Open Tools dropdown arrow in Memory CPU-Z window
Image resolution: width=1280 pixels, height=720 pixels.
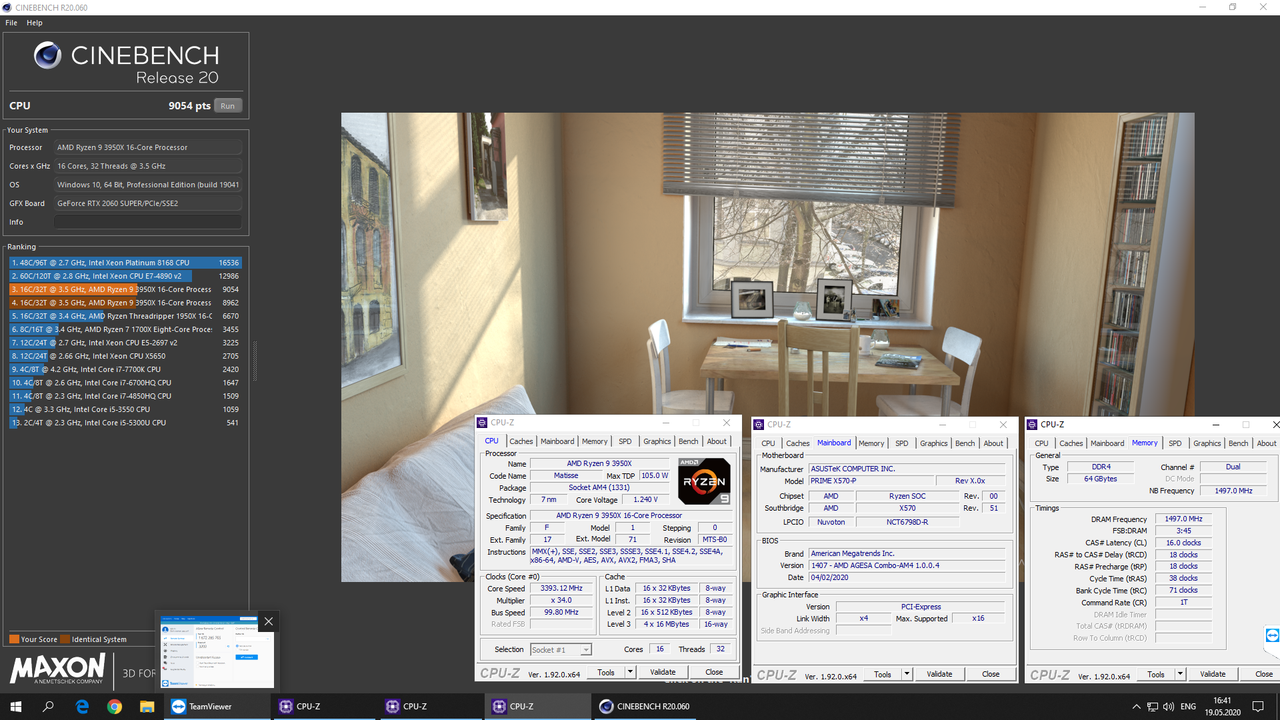(1181, 674)
